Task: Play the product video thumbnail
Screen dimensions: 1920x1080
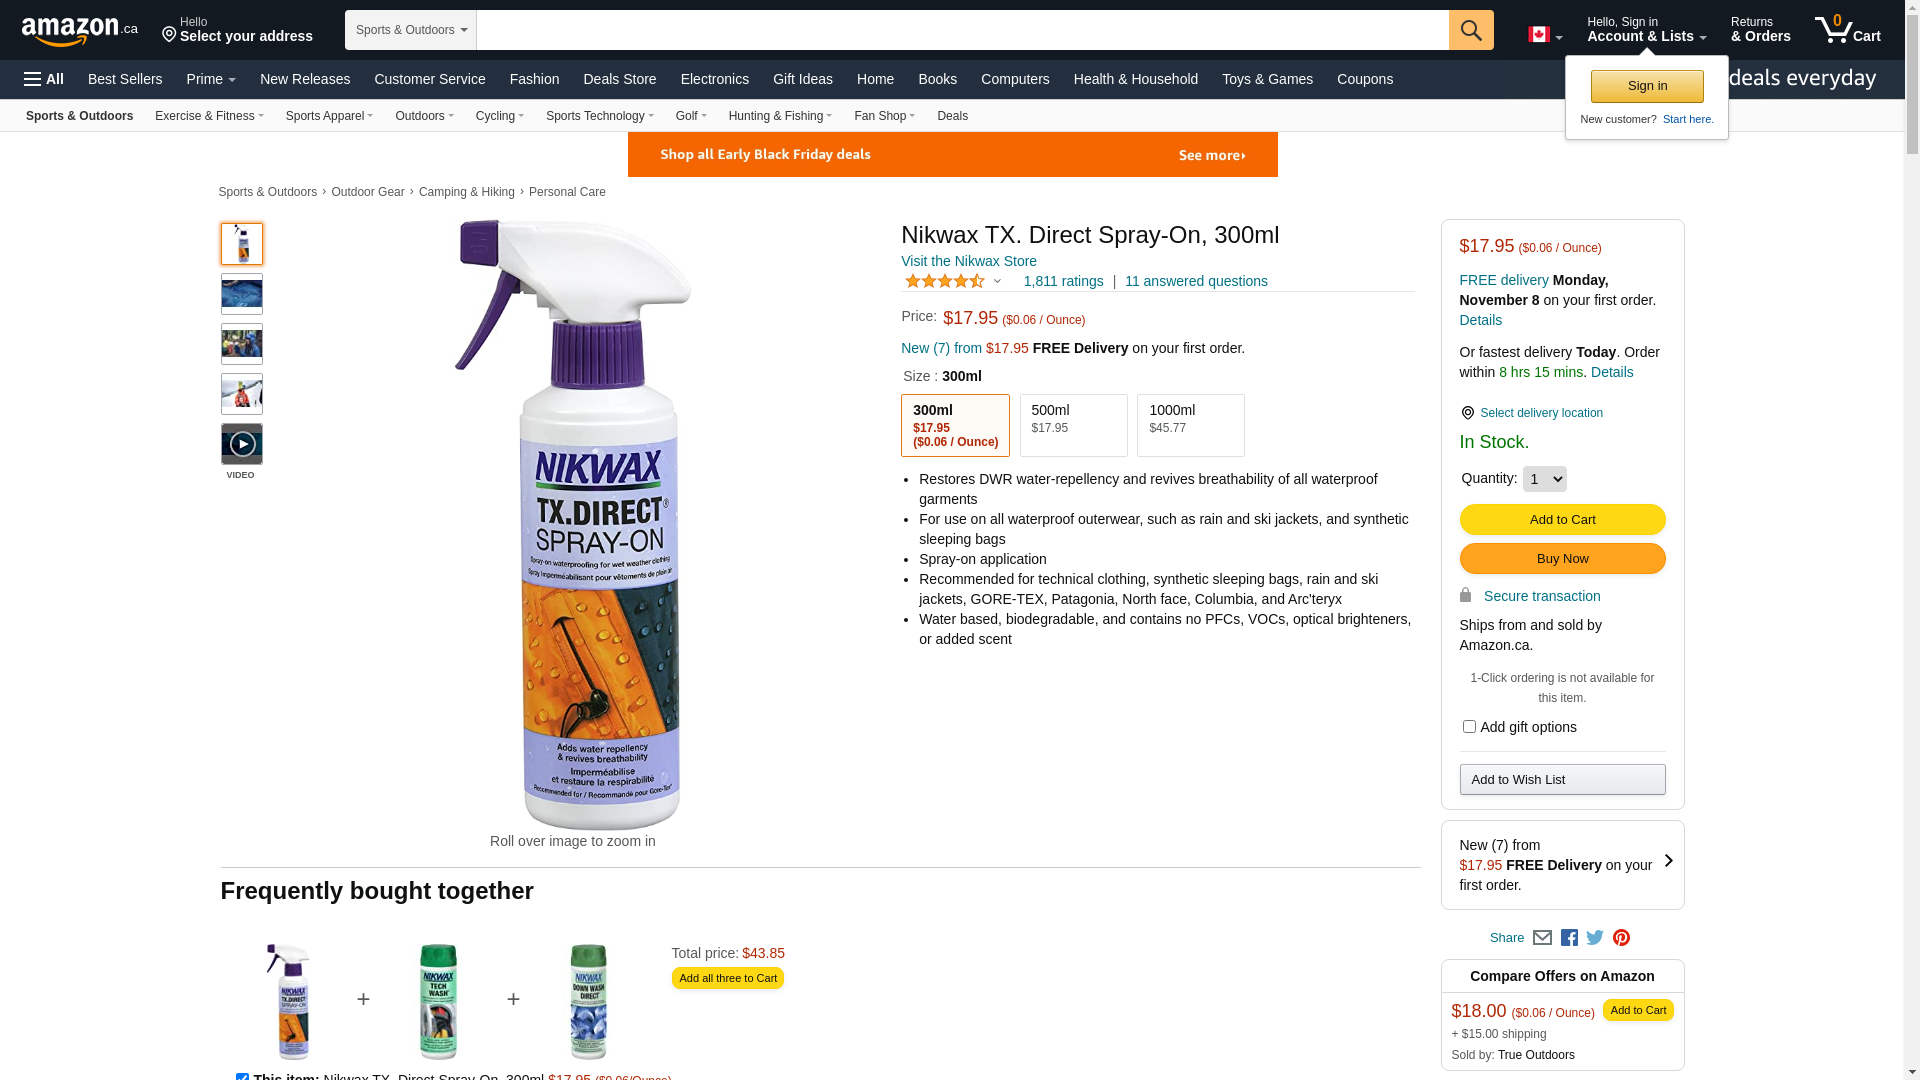Action: click(x=242, y=444)
